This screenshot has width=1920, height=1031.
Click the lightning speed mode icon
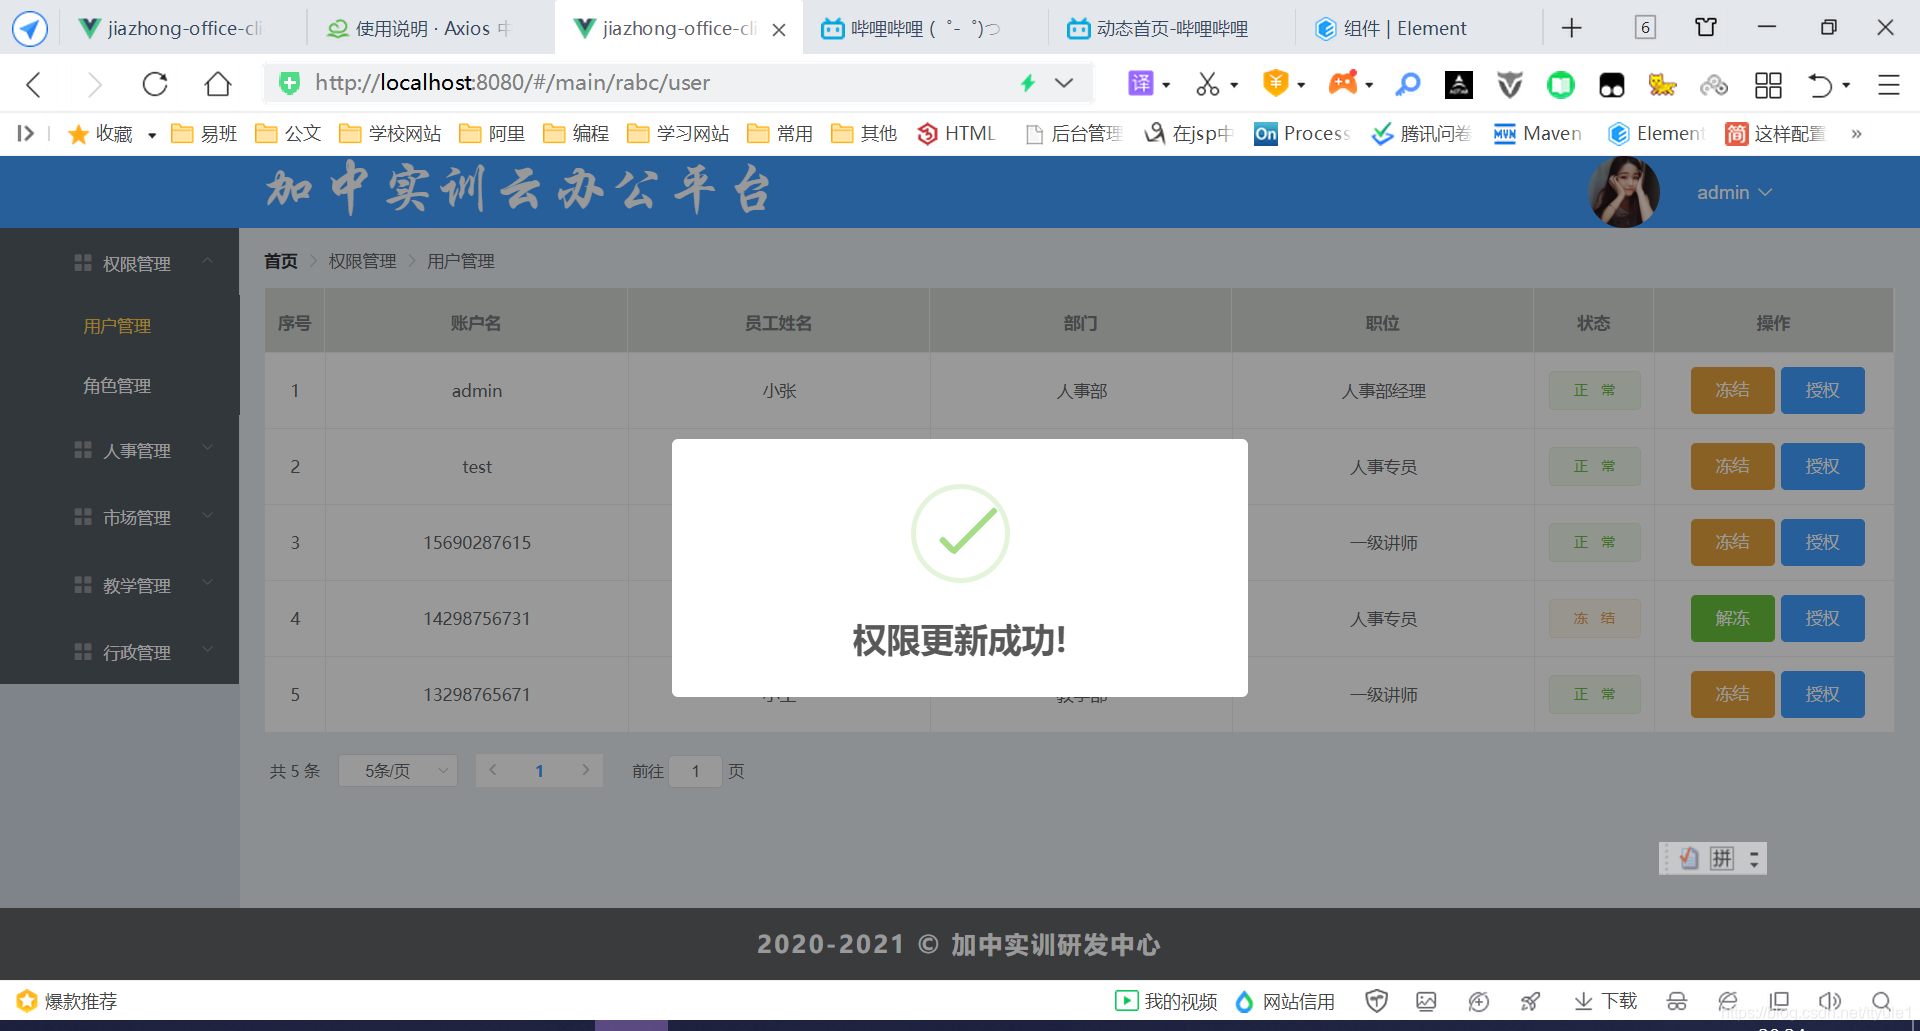point(1027,83)
